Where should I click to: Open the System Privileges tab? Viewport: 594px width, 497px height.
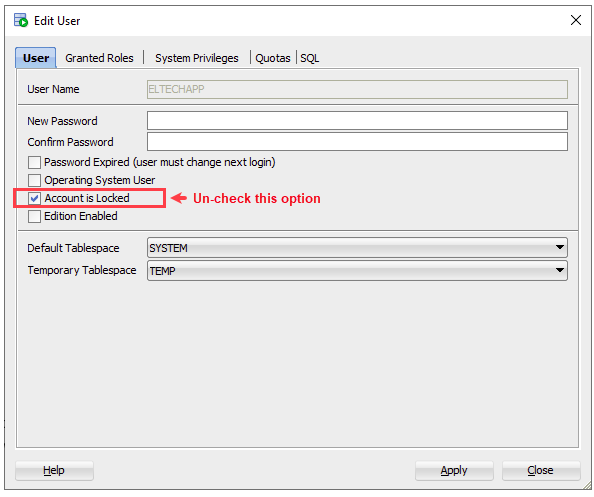(197, 58)
